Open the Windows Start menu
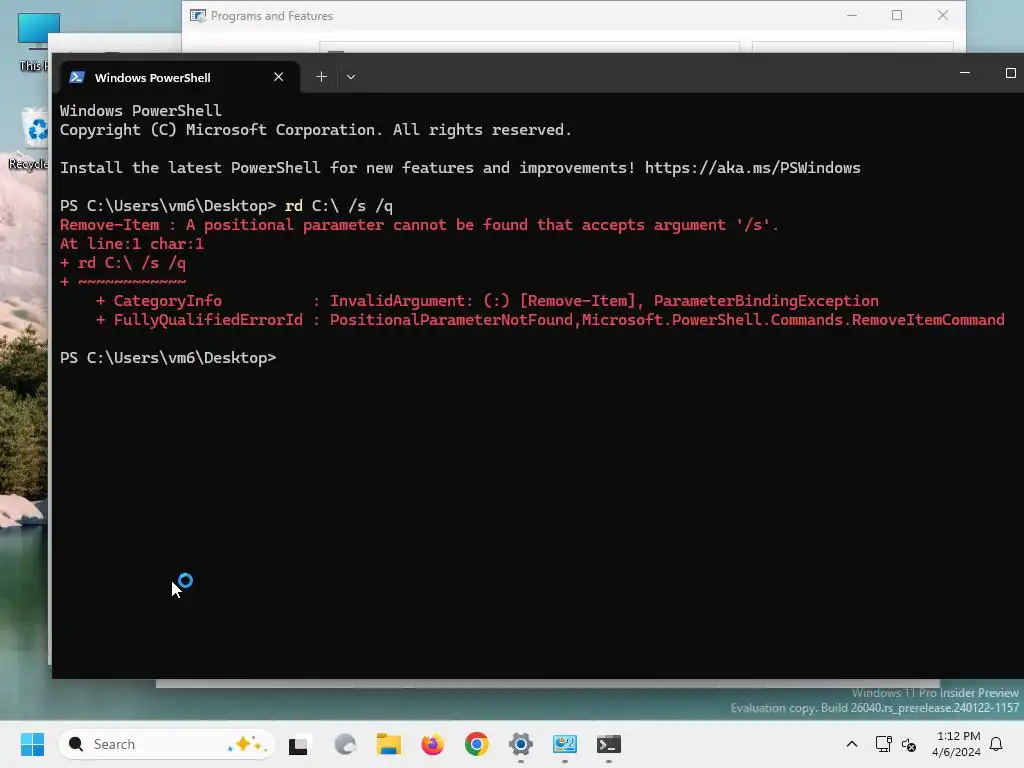 pyautogui.click(x=32, y=744)
